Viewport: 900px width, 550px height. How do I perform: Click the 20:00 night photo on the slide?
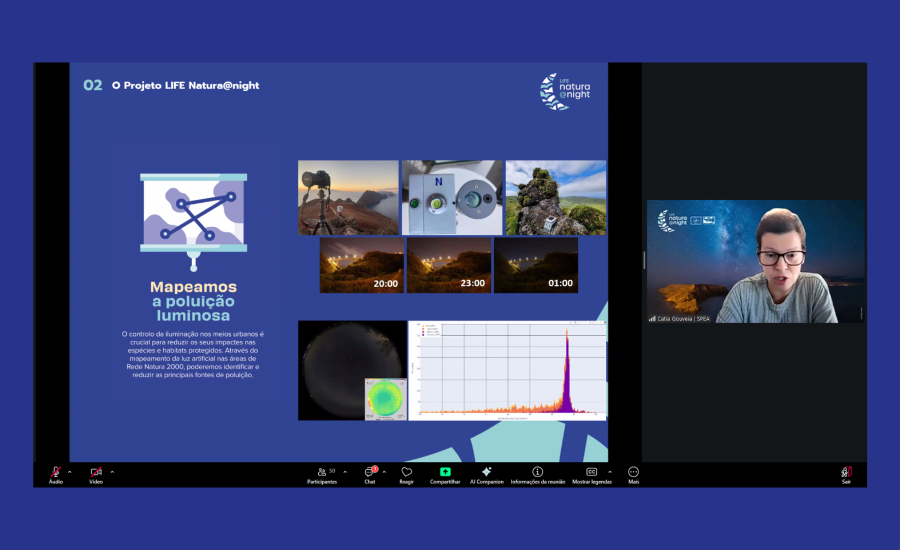[361, 265]
